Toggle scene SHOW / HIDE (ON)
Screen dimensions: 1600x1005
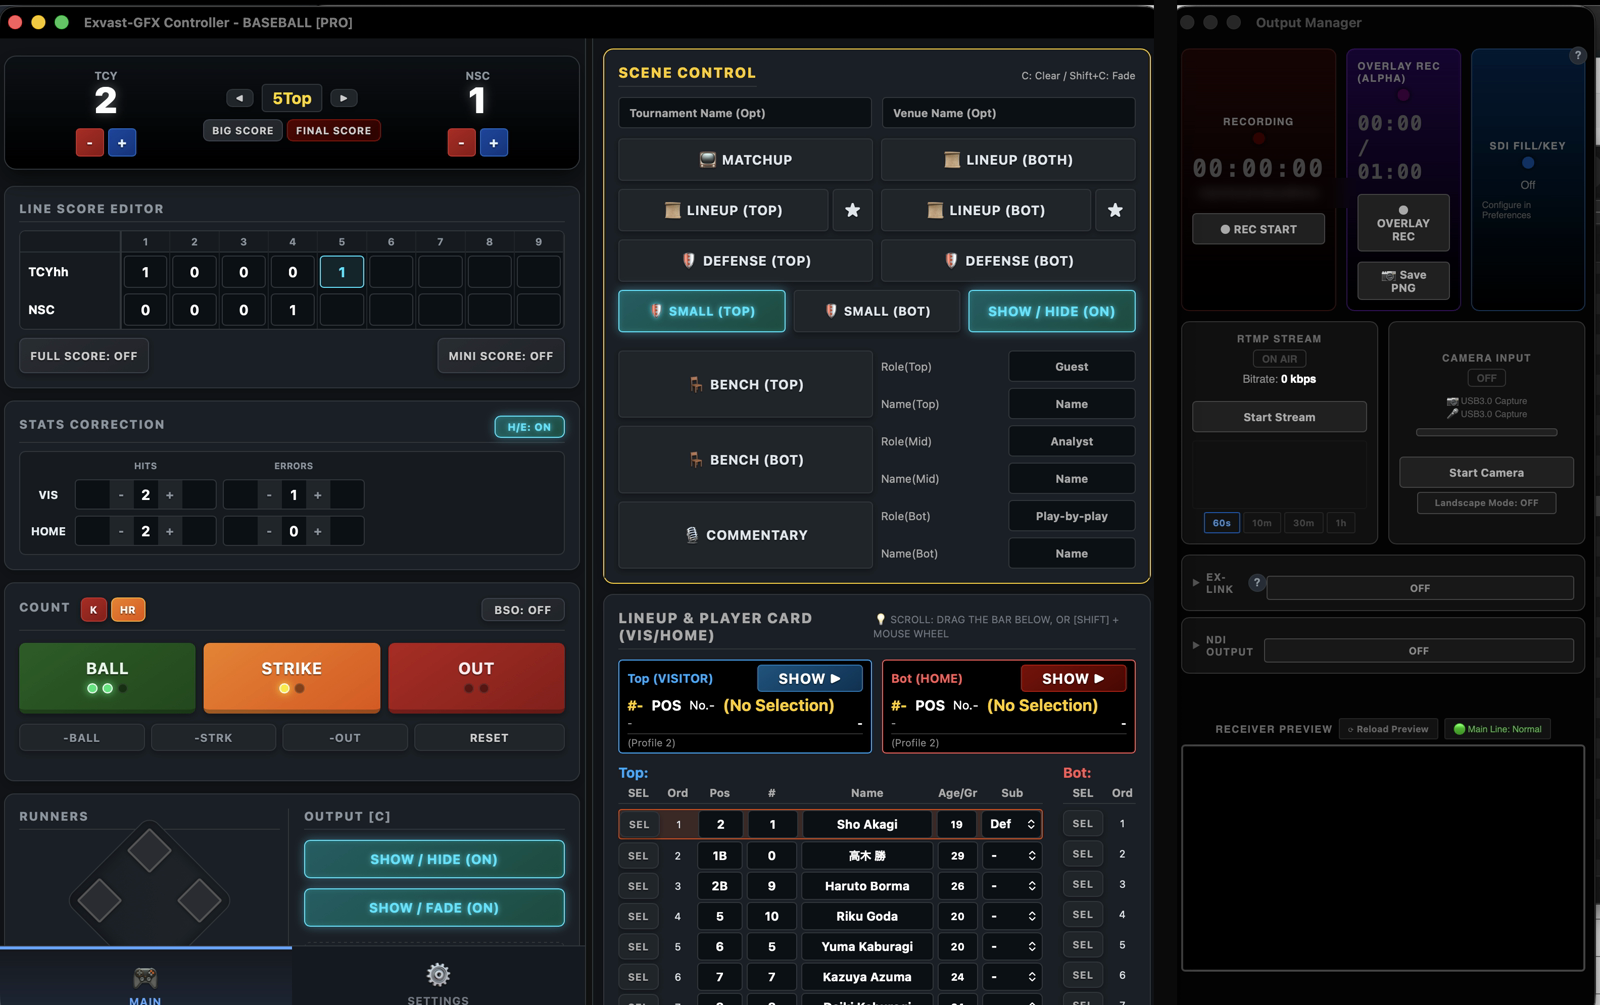(x=1051, y=311)
